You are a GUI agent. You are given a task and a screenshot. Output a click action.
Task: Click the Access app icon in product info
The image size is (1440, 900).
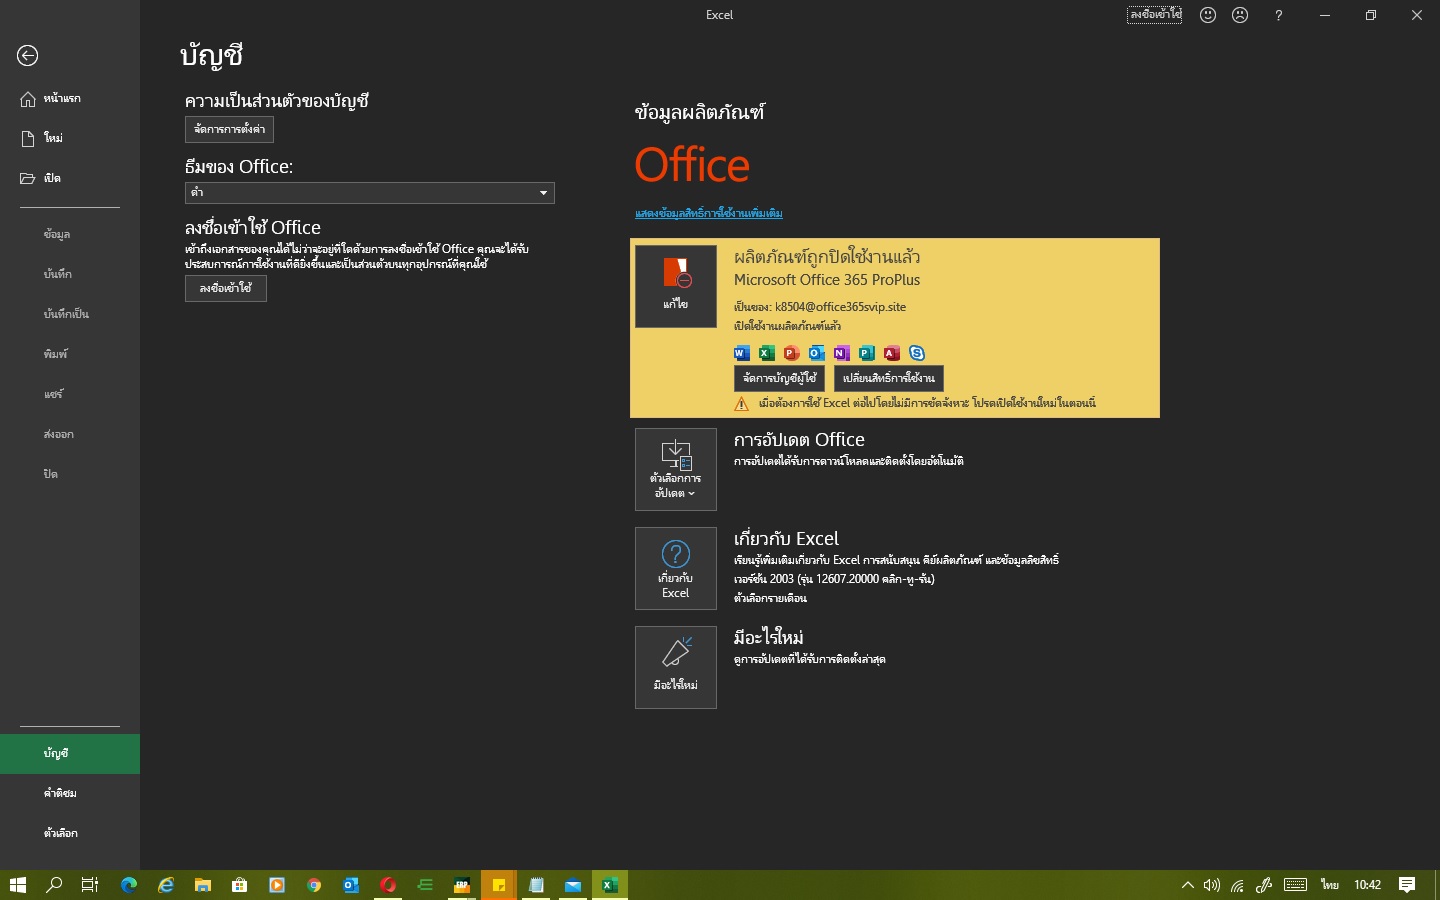coord(892,353)
